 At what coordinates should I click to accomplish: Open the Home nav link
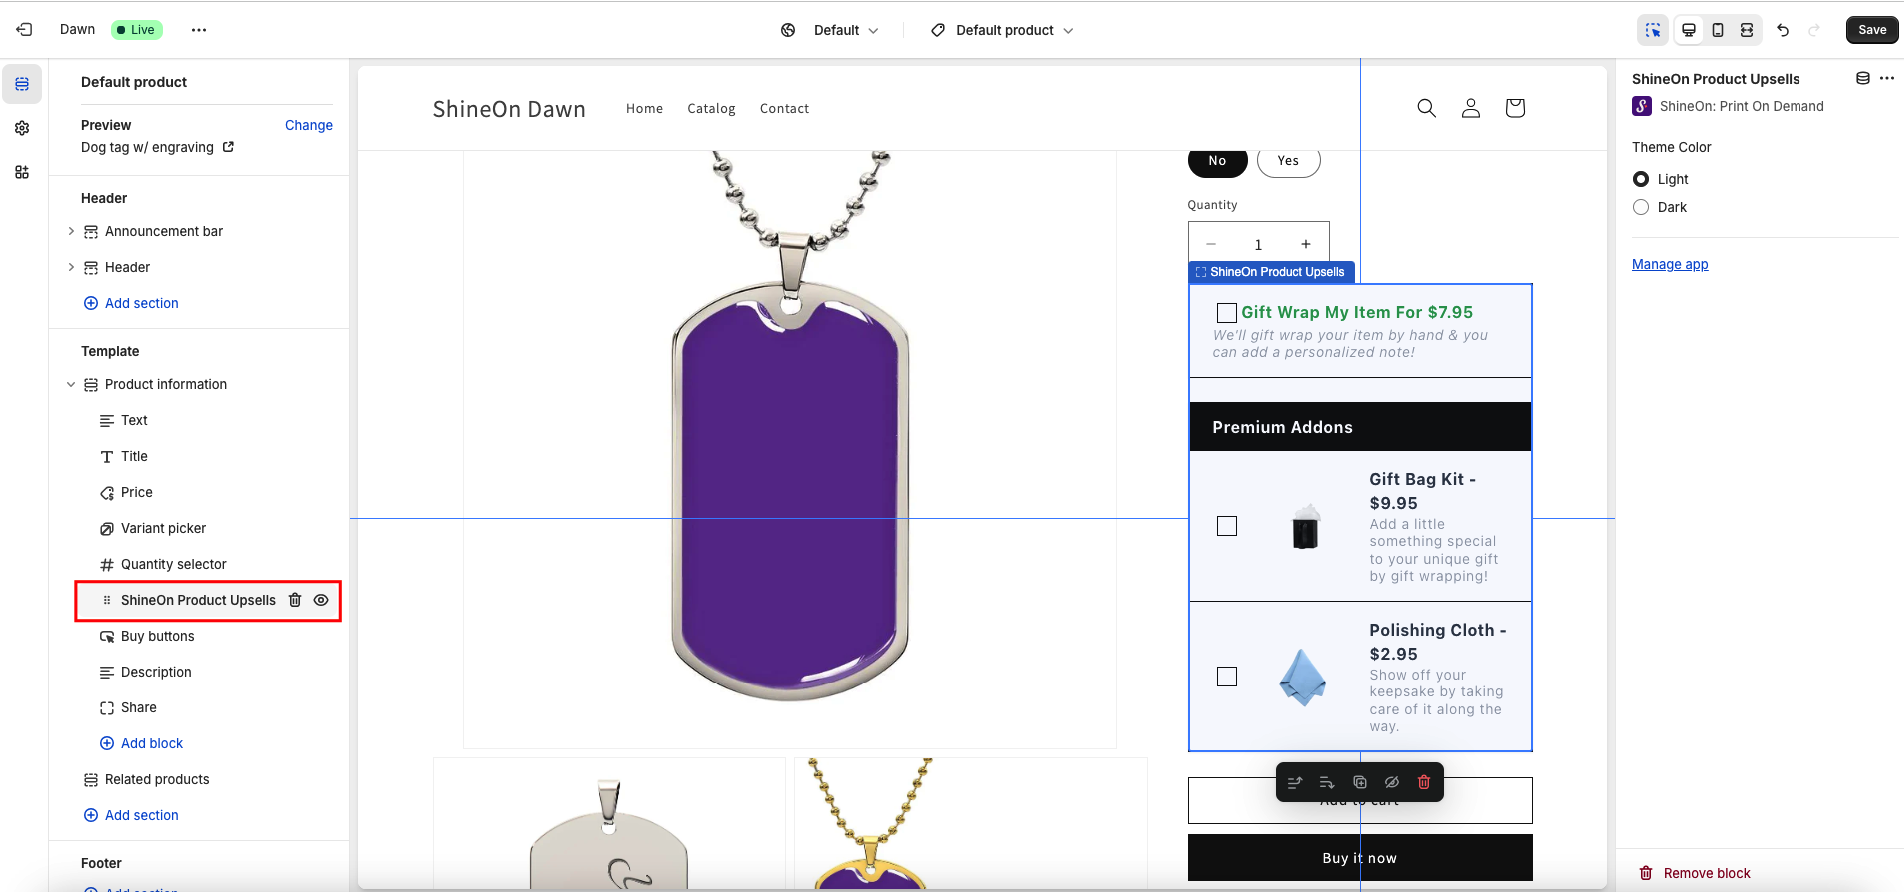[644, 108]
